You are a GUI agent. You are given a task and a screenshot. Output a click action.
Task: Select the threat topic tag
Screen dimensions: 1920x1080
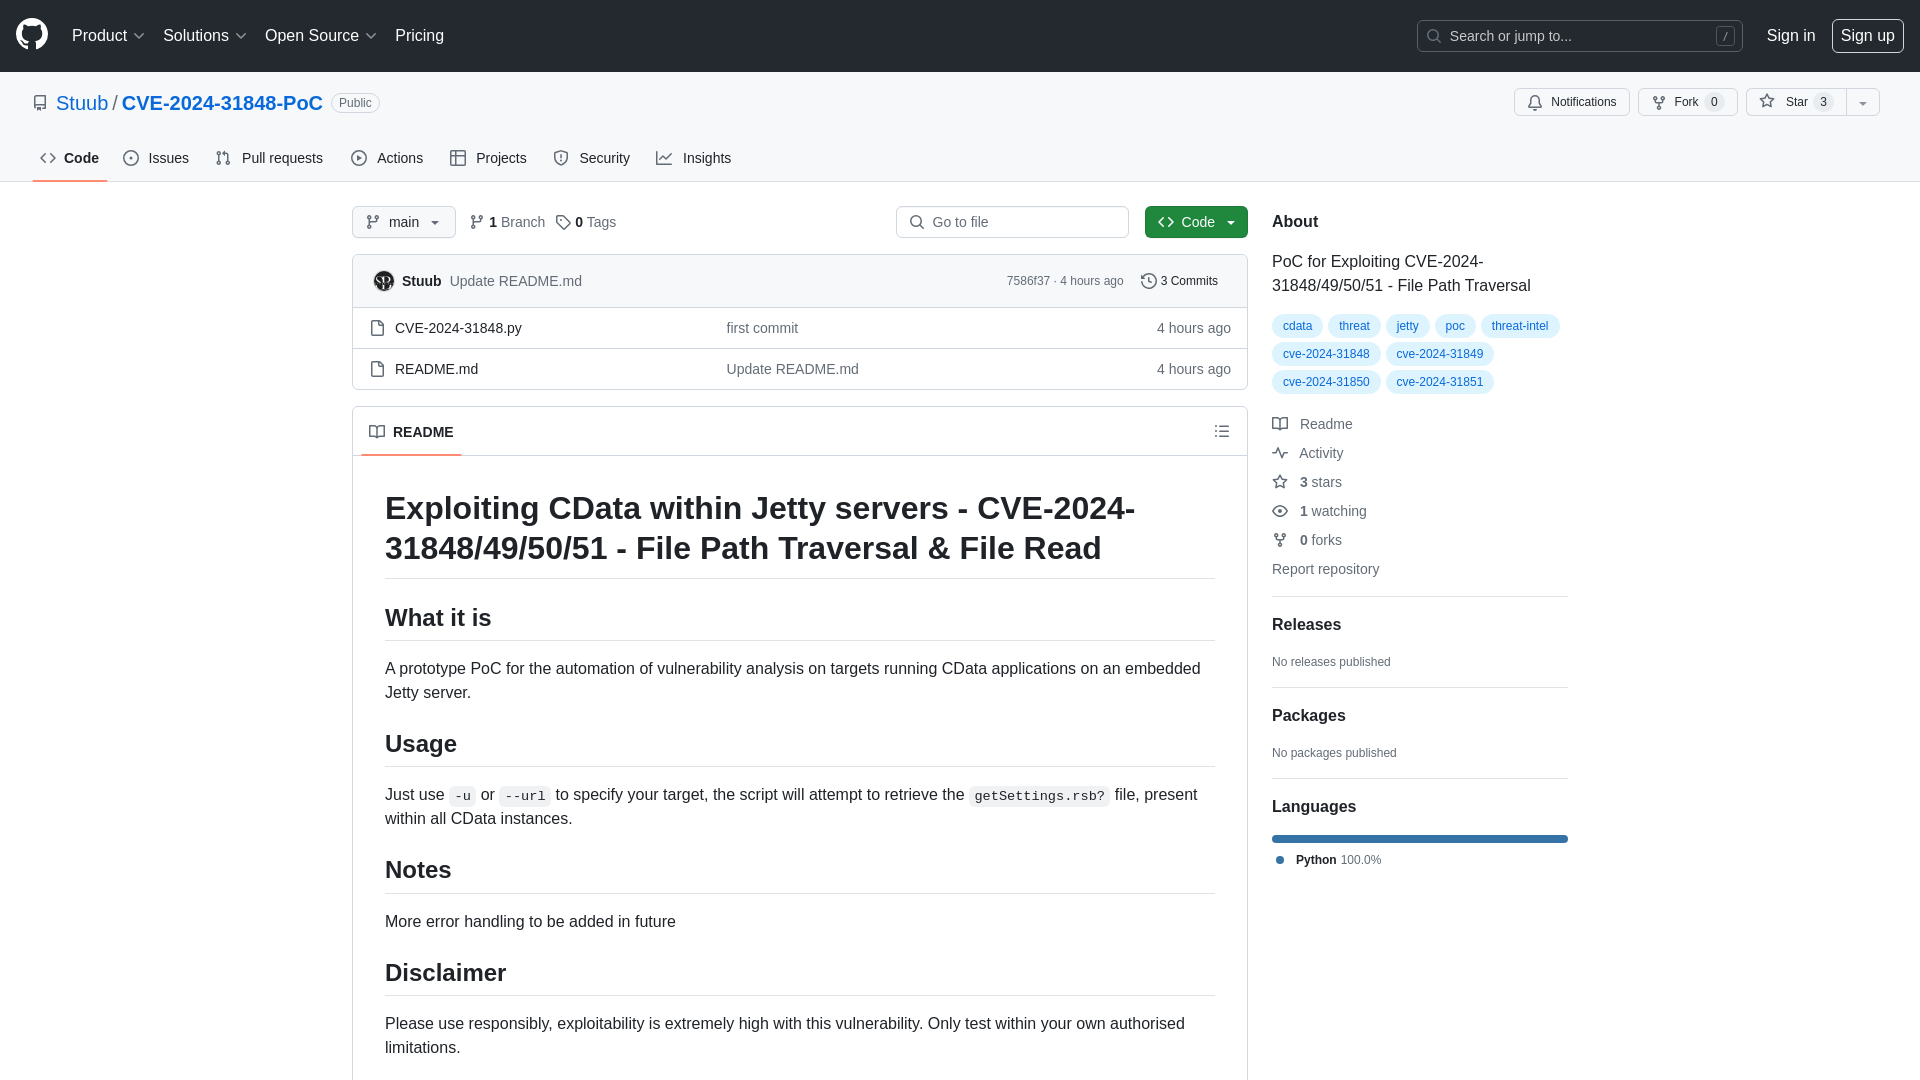click(x=1354, y=326)
